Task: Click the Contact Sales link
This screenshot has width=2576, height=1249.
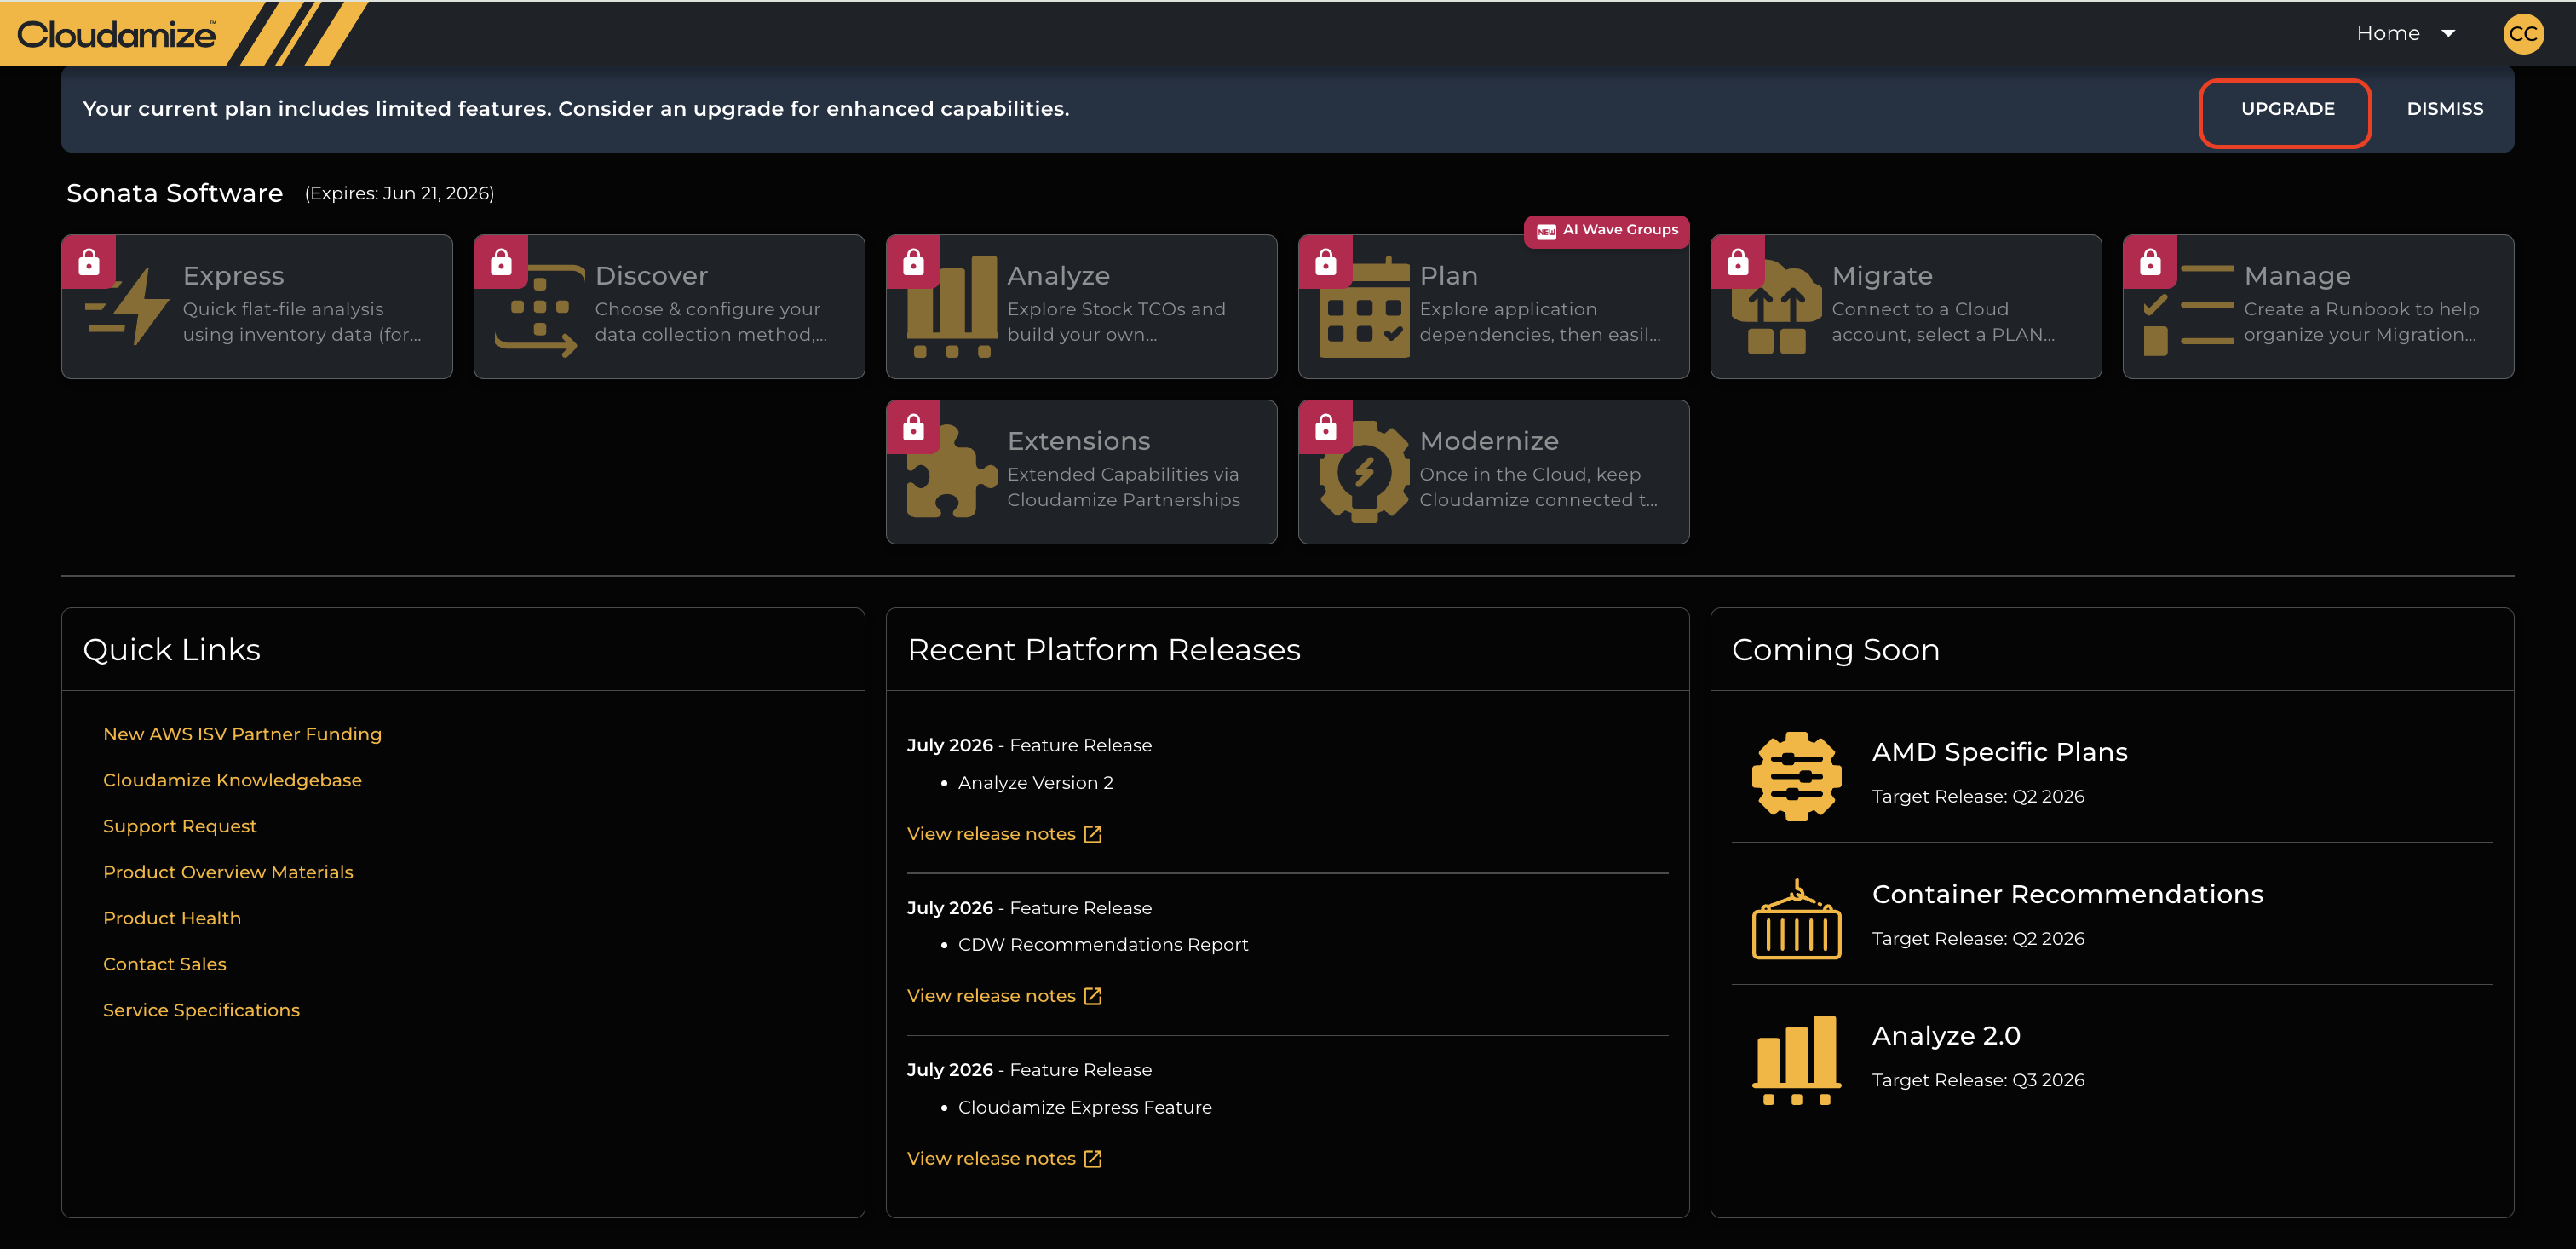Action: pyautogui.click(x=165, y=964)
